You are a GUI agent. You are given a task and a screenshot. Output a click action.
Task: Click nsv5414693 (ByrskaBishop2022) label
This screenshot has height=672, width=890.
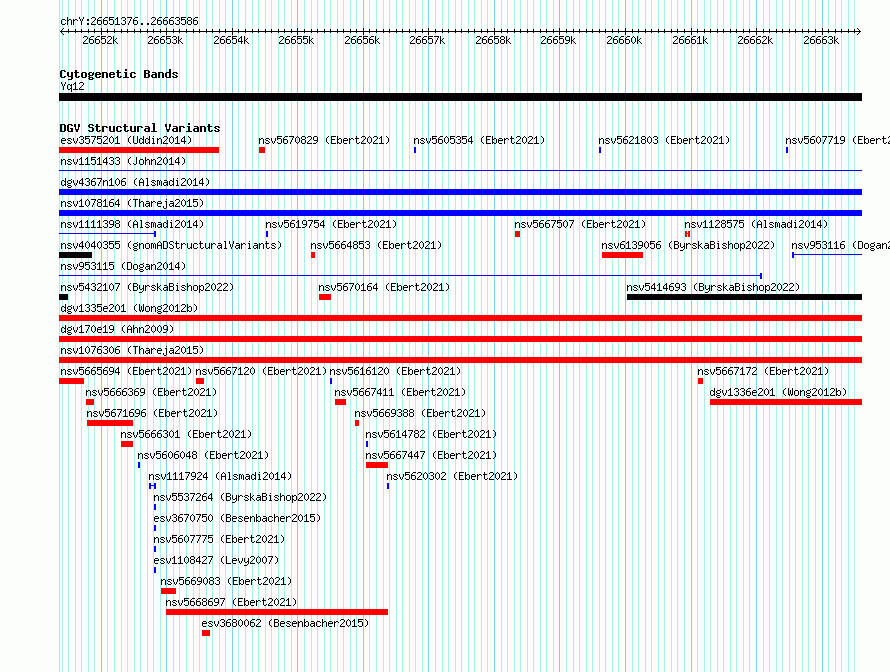pyautogui.click(x=713, y=287)
